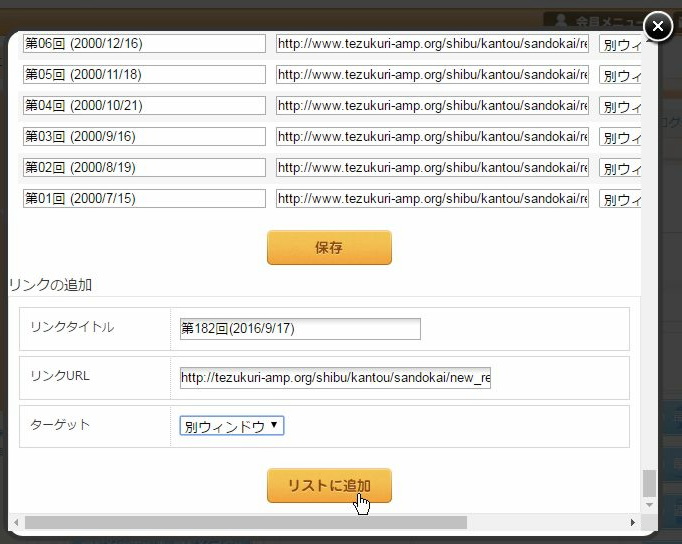This screenshot has height=544, width=682.
Task: Select the 第05回 (2000/11/18) title field
Action: (x=144, y=75)
